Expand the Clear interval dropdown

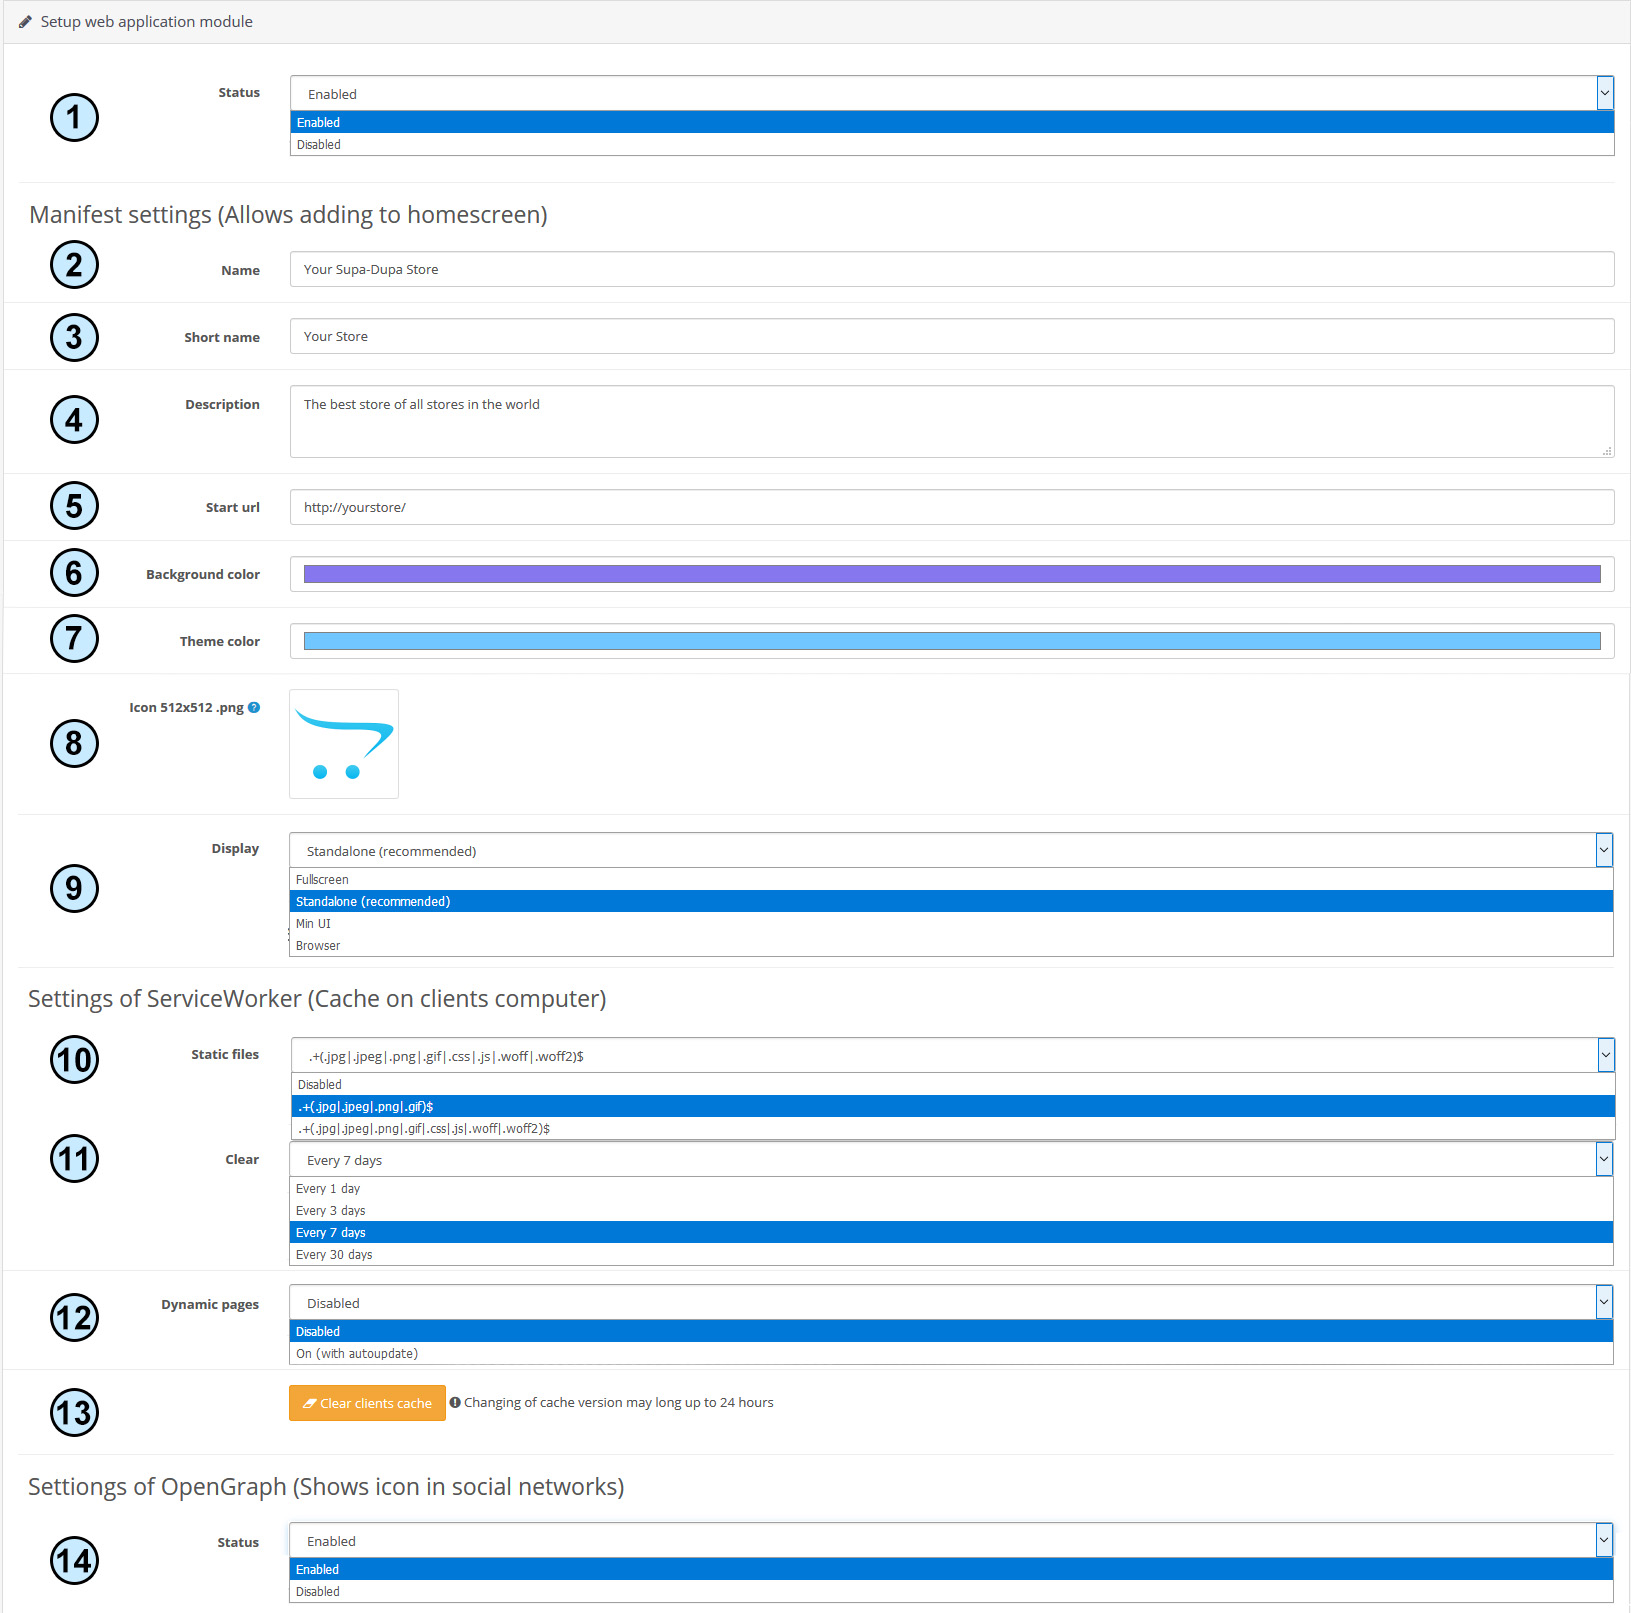(x=1603, y=1159)
